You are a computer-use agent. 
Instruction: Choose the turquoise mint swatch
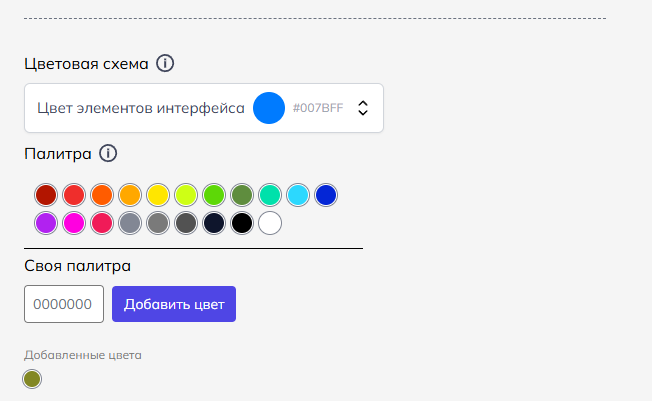tap(270, 195)
